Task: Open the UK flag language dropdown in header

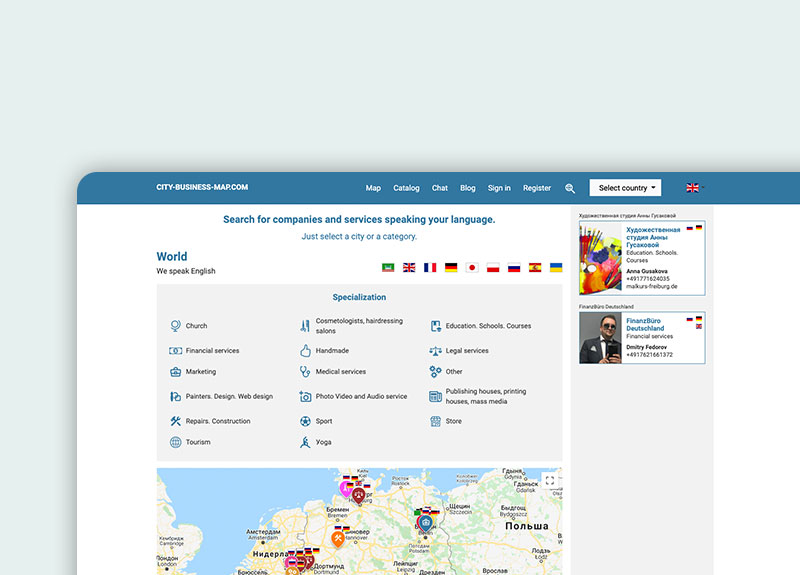Action: 694,188
